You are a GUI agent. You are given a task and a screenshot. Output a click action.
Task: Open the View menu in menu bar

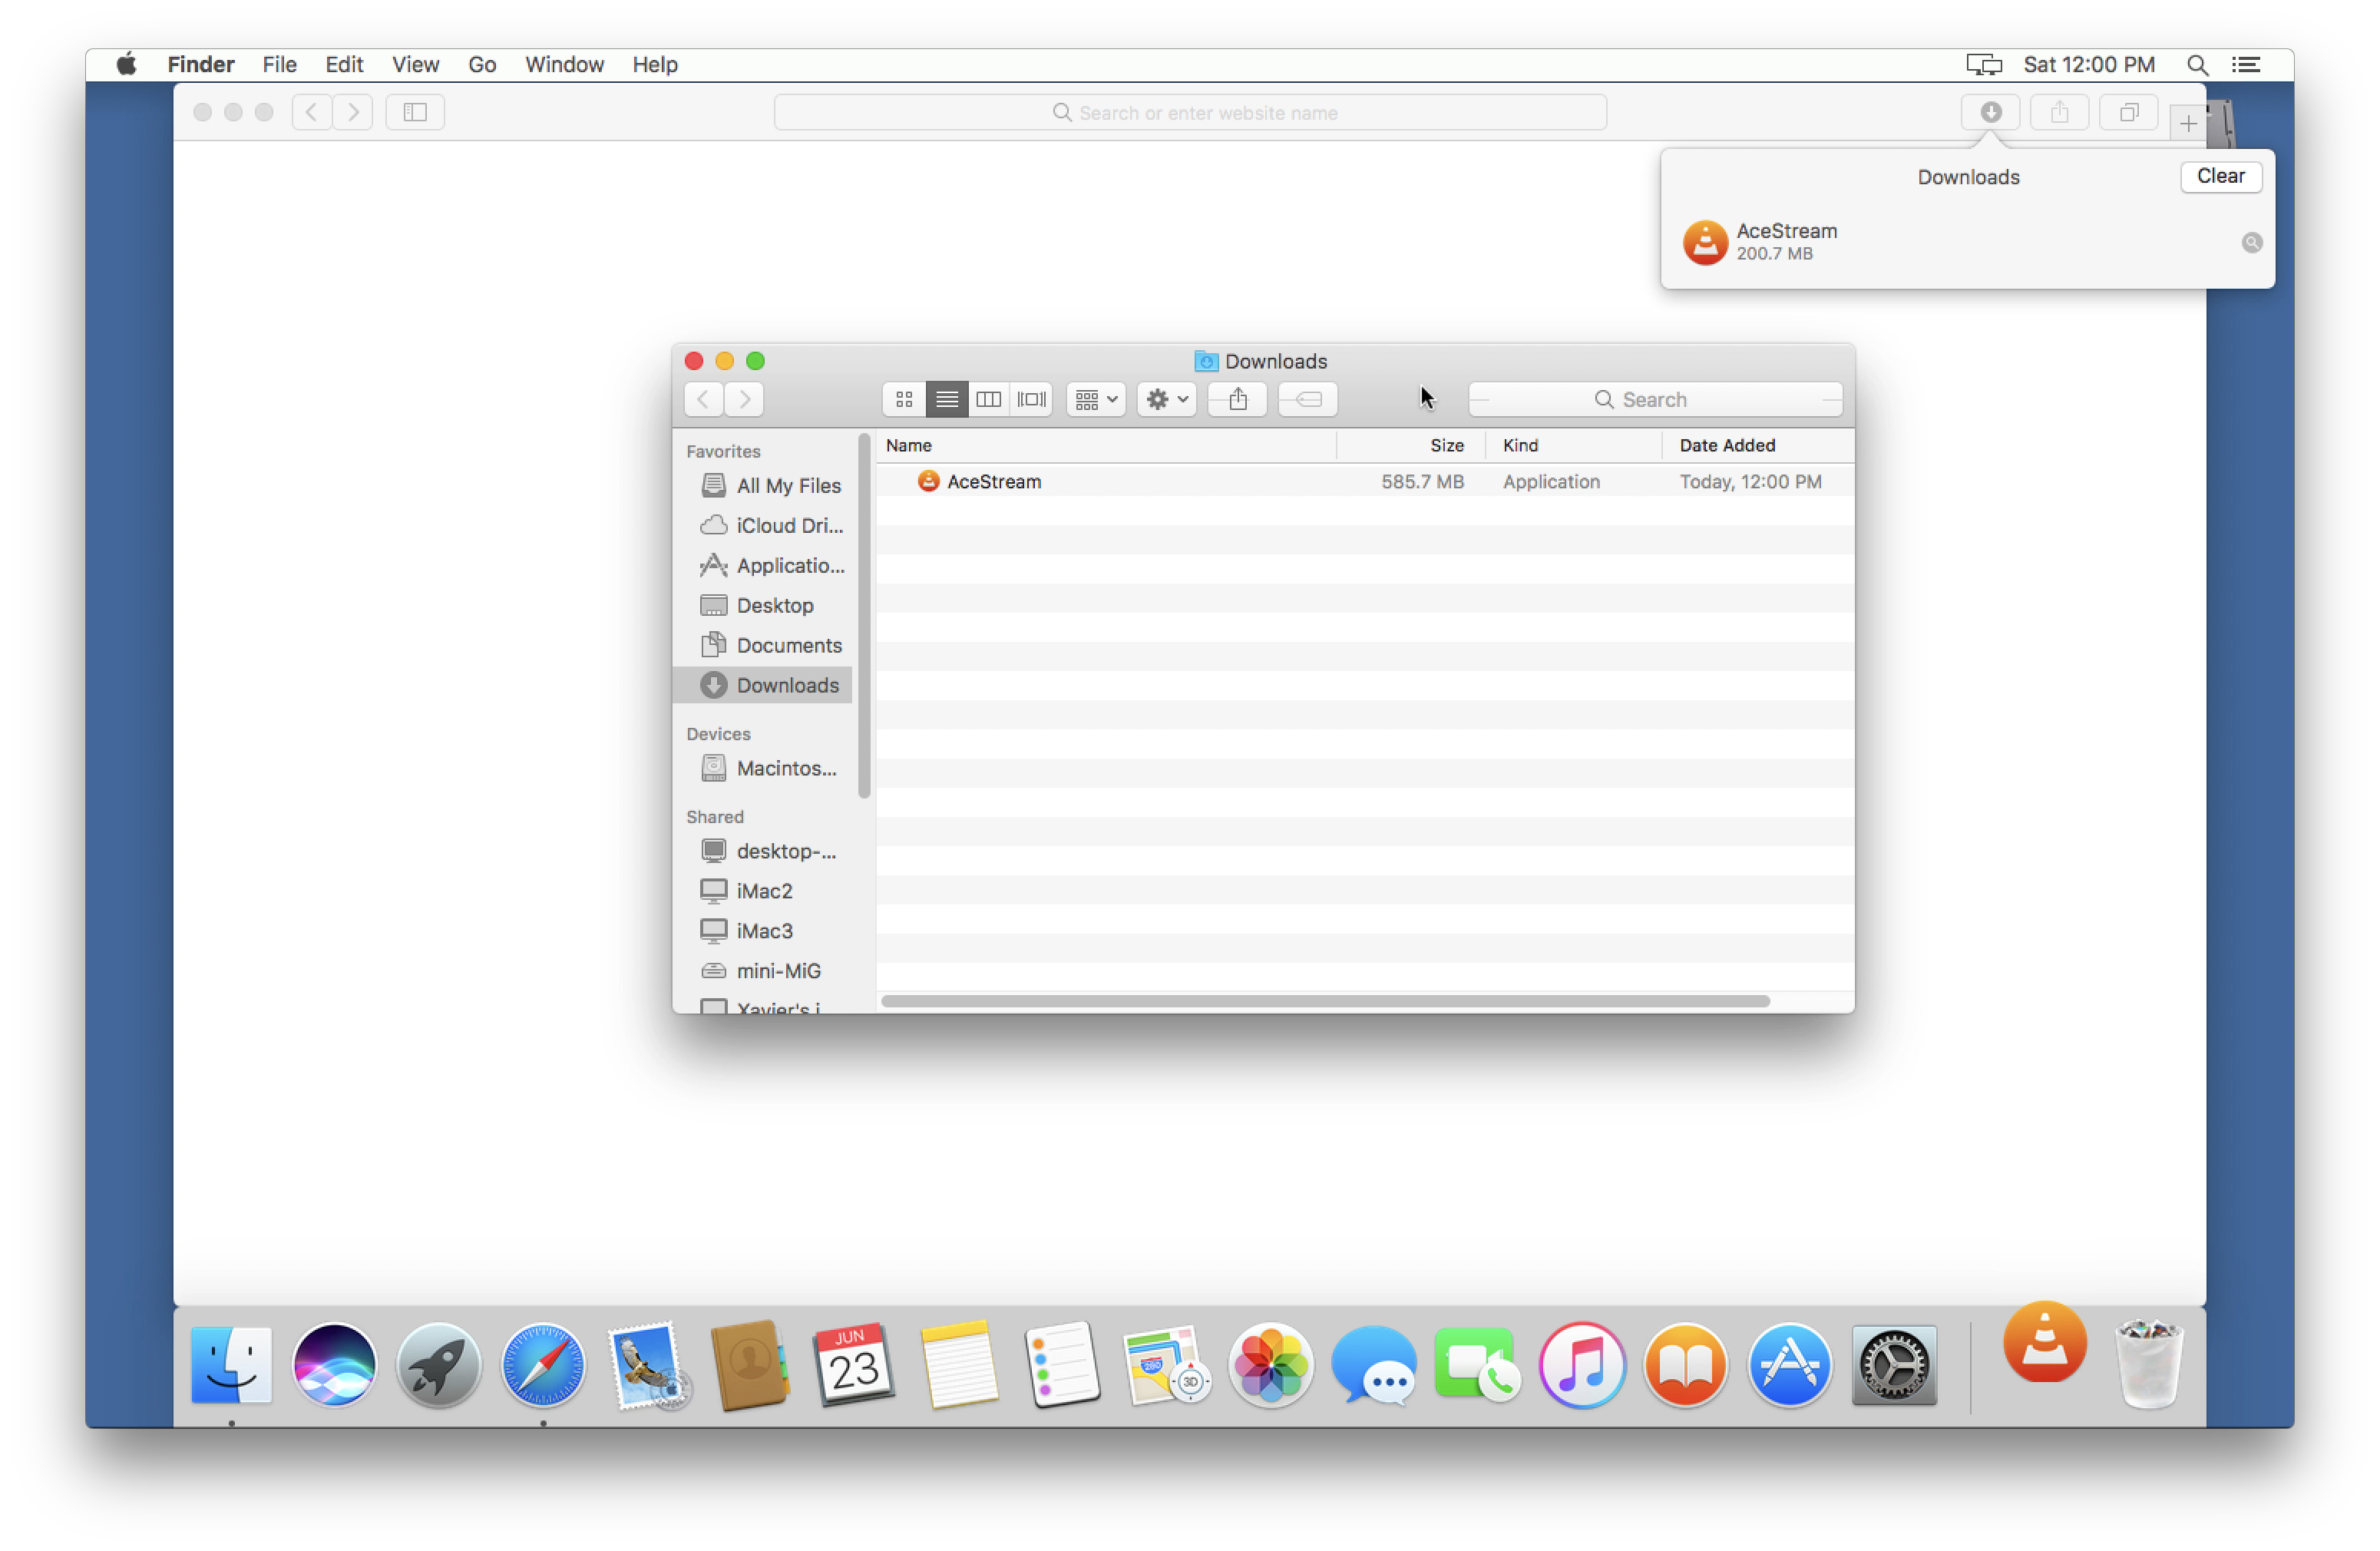415,64
